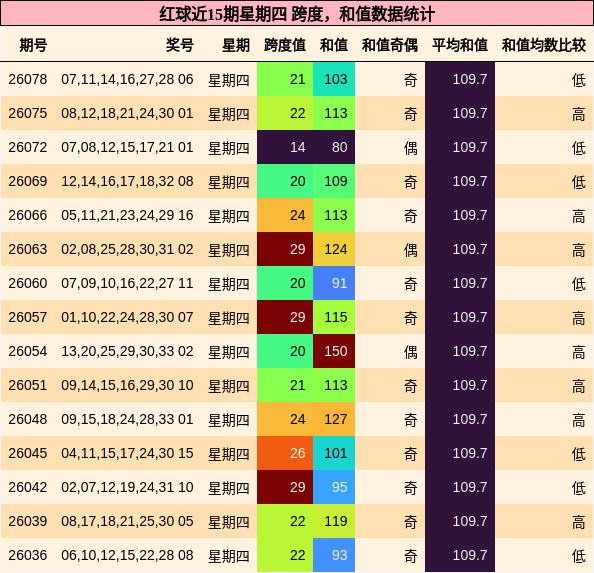
Task: Click sum value 93 in row 26036
Action: click(334, 555)
